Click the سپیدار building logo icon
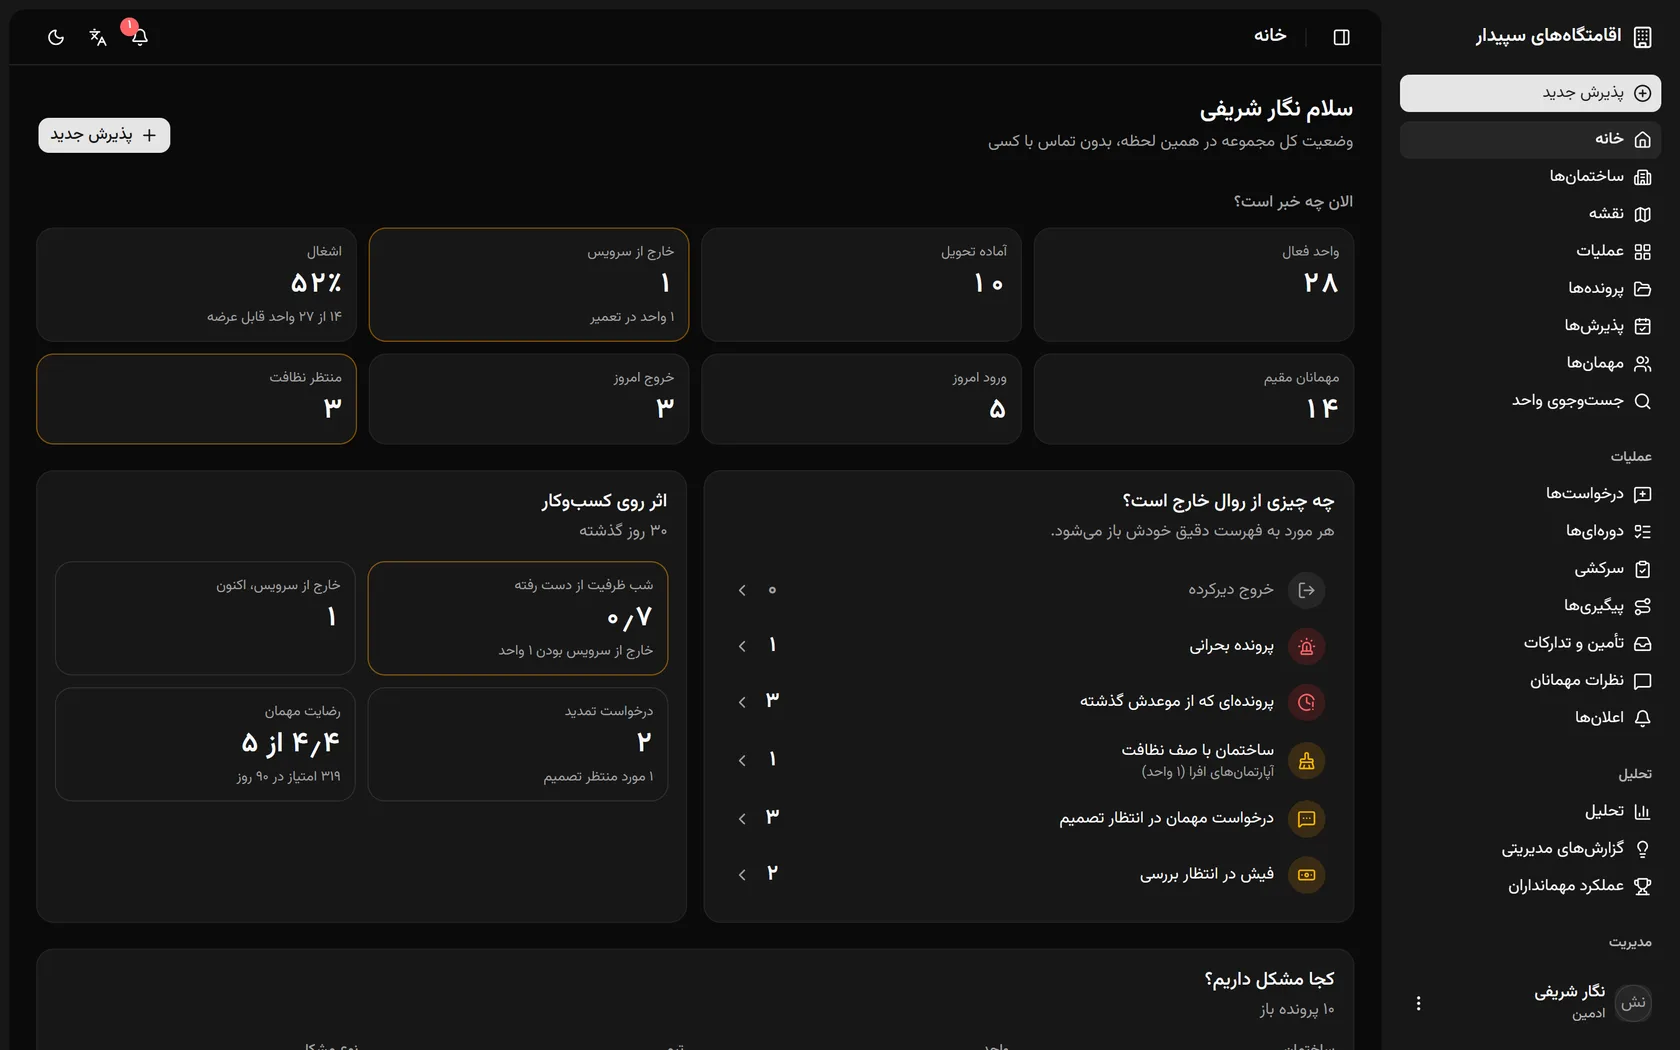 pos(1642,37)
